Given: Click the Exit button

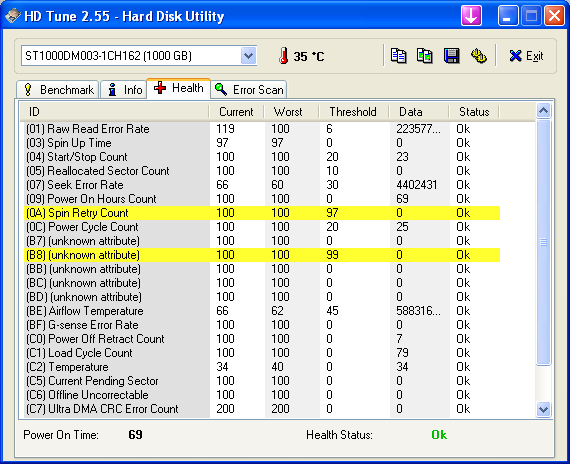Looking at the screenshot, I should pyautogui.click(x=526, y=56).
